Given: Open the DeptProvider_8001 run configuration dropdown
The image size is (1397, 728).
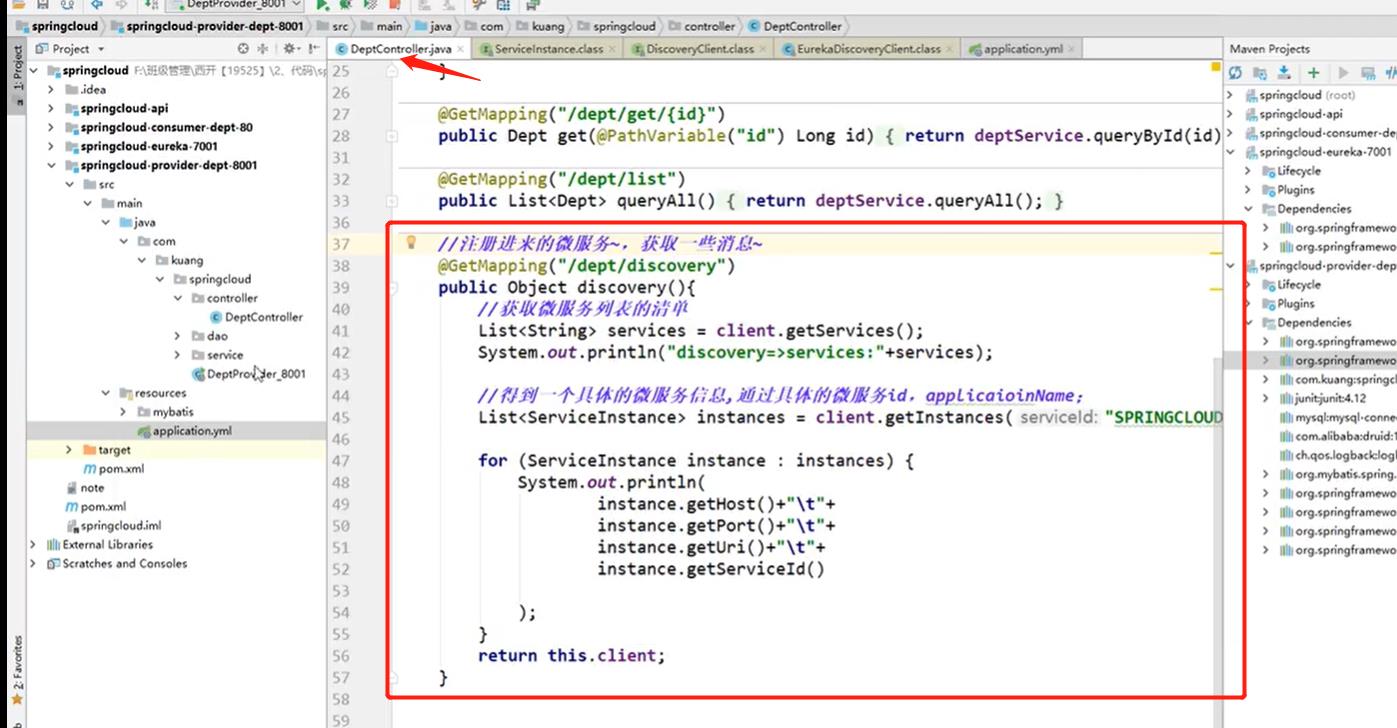Looking at the screenshot, I should pos(233,5).
